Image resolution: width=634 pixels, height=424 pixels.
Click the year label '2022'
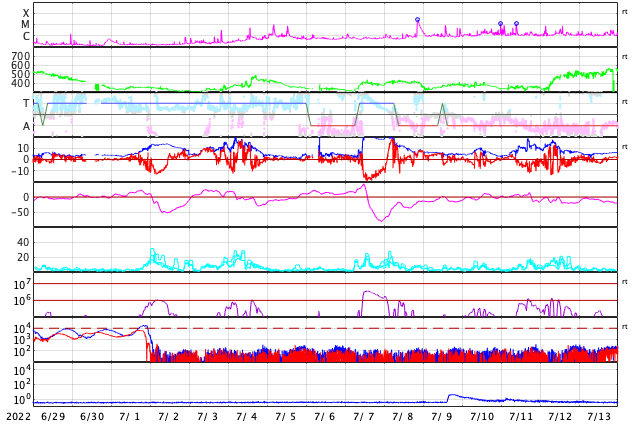pos(19,416)
